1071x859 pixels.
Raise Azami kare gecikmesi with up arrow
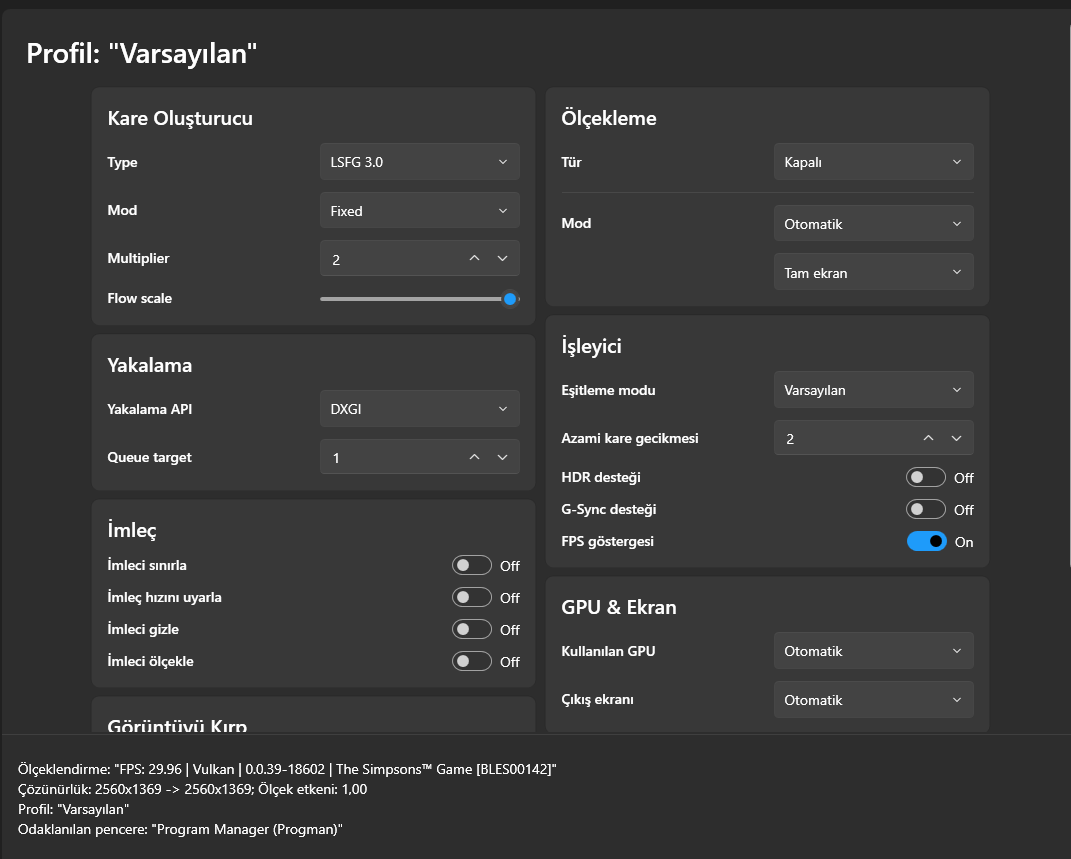928,438
